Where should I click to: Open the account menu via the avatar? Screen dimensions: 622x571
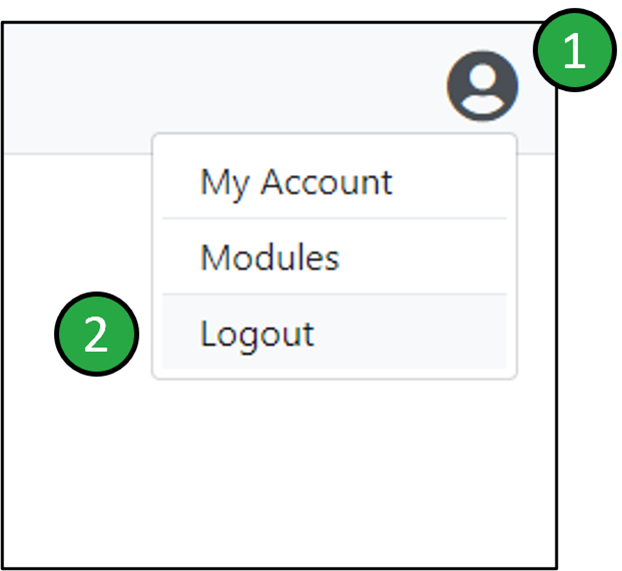tap(482, 86)
